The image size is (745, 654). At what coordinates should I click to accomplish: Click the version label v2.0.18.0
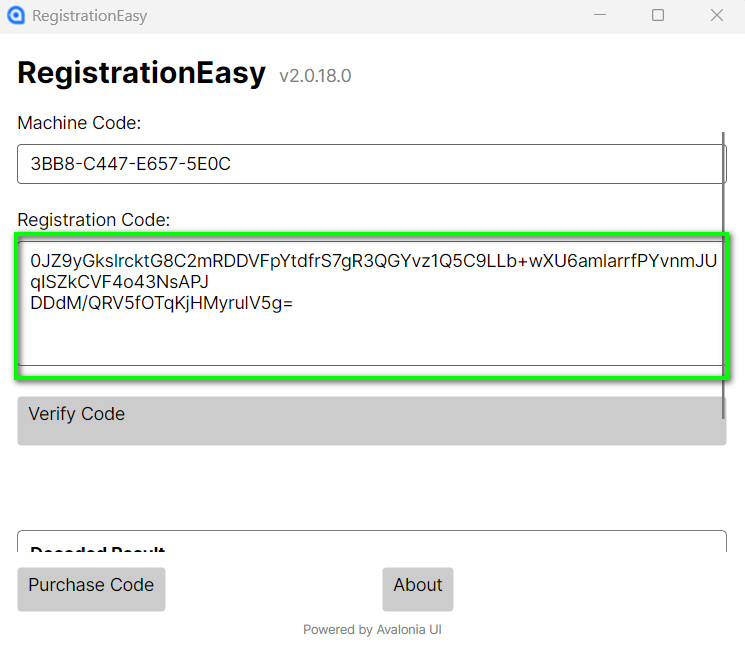tap(315, 76)
